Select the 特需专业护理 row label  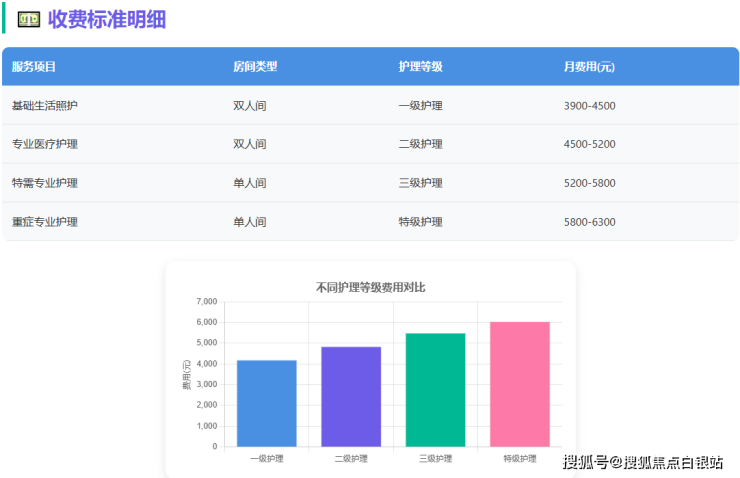pos(44,183)
